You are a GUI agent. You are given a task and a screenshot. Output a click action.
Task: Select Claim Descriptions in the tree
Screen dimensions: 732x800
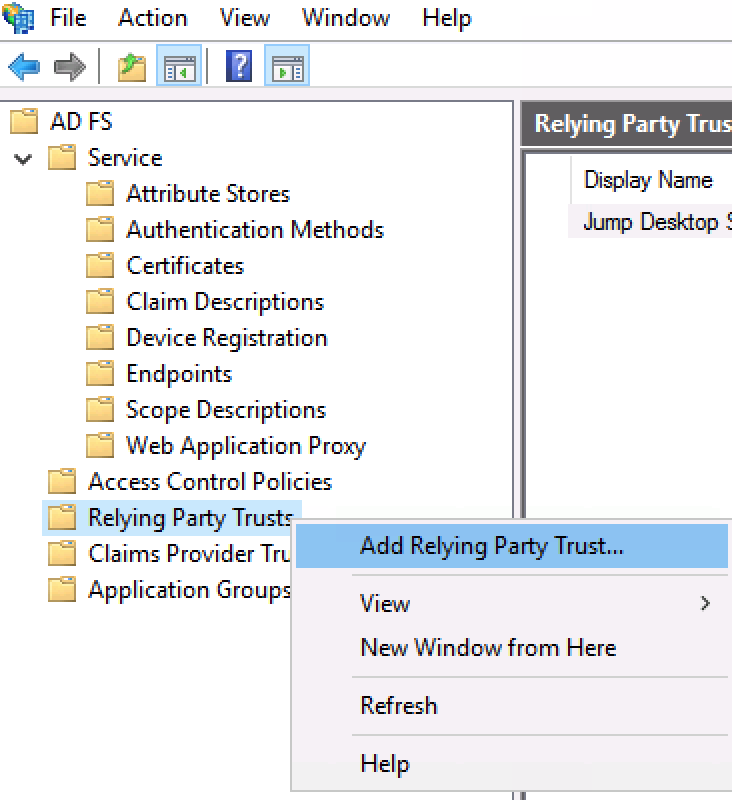[225, 302]
